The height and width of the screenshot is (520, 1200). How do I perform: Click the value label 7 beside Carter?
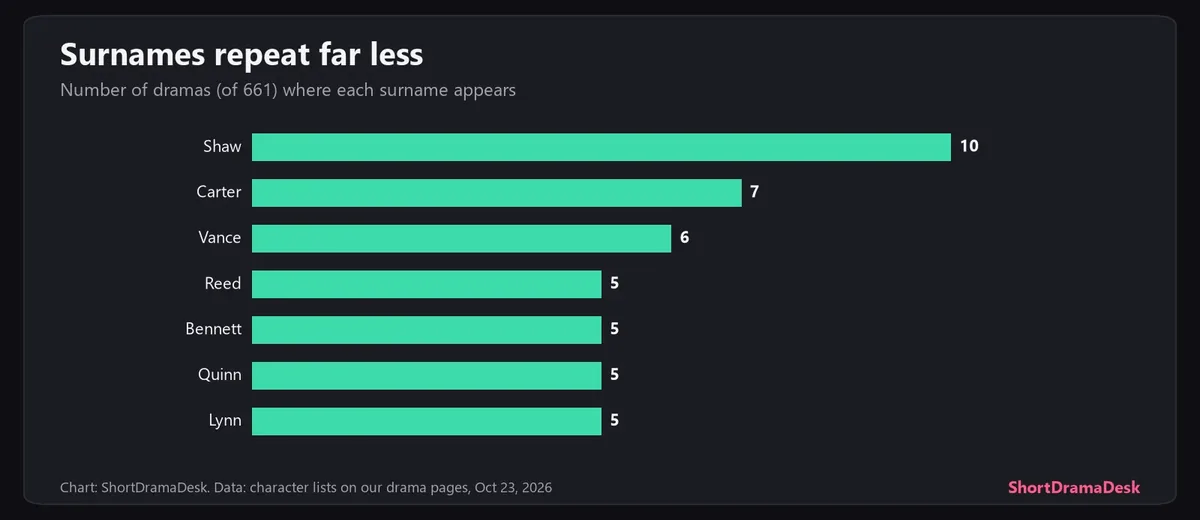pos(755,192)
